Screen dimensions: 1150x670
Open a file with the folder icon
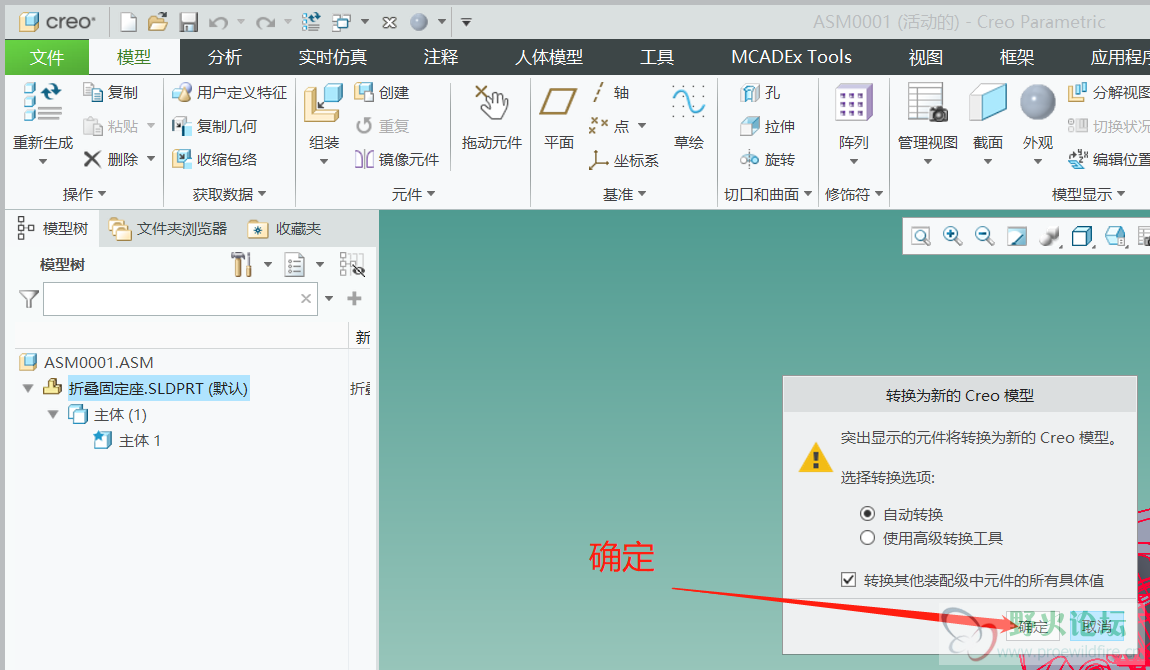coord(158,22)
